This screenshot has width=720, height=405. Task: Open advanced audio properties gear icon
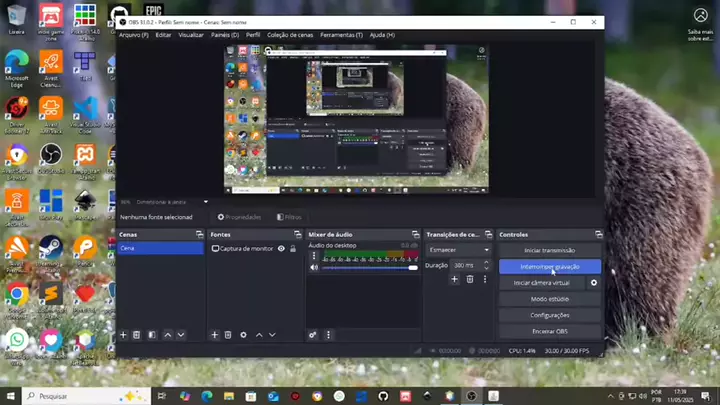(x=313, y=335)
